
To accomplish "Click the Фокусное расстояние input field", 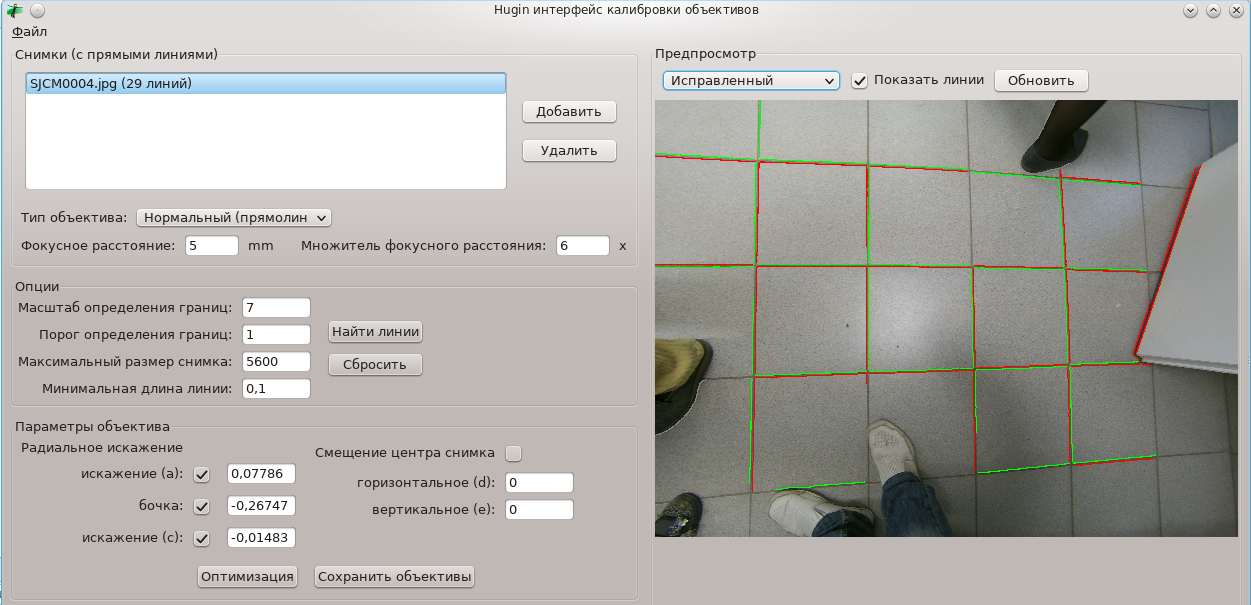I will [x=211, y=246].
